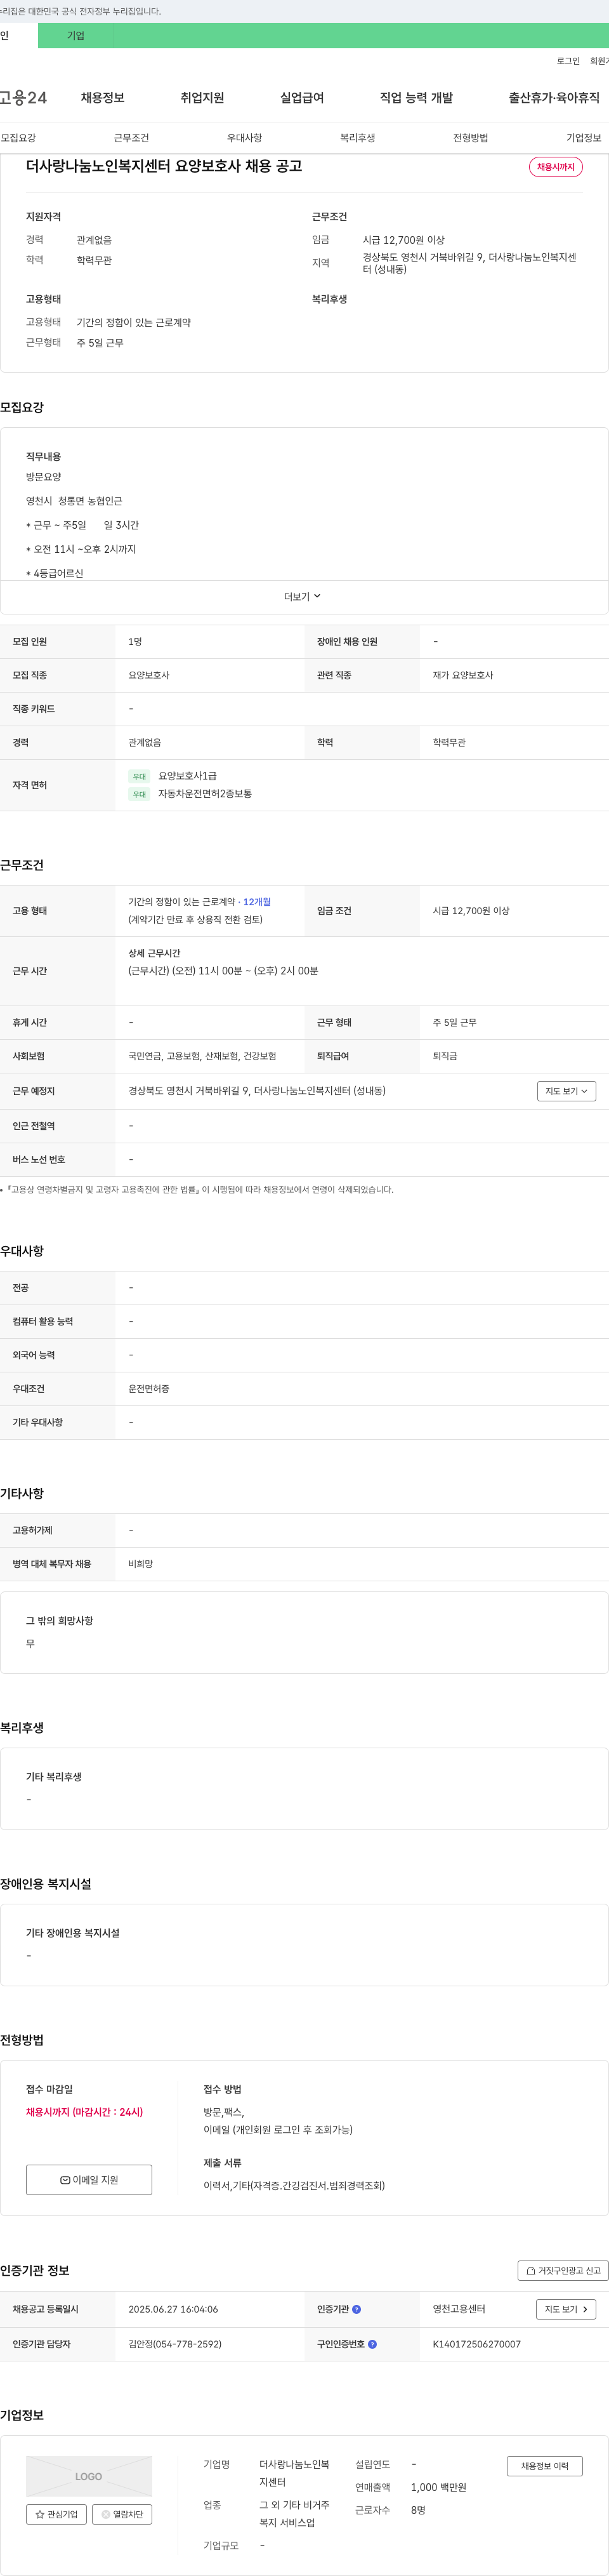The image size is (609, 2576).
Task: Click the 고용24 site logo
Action: [x=23, y=98]
